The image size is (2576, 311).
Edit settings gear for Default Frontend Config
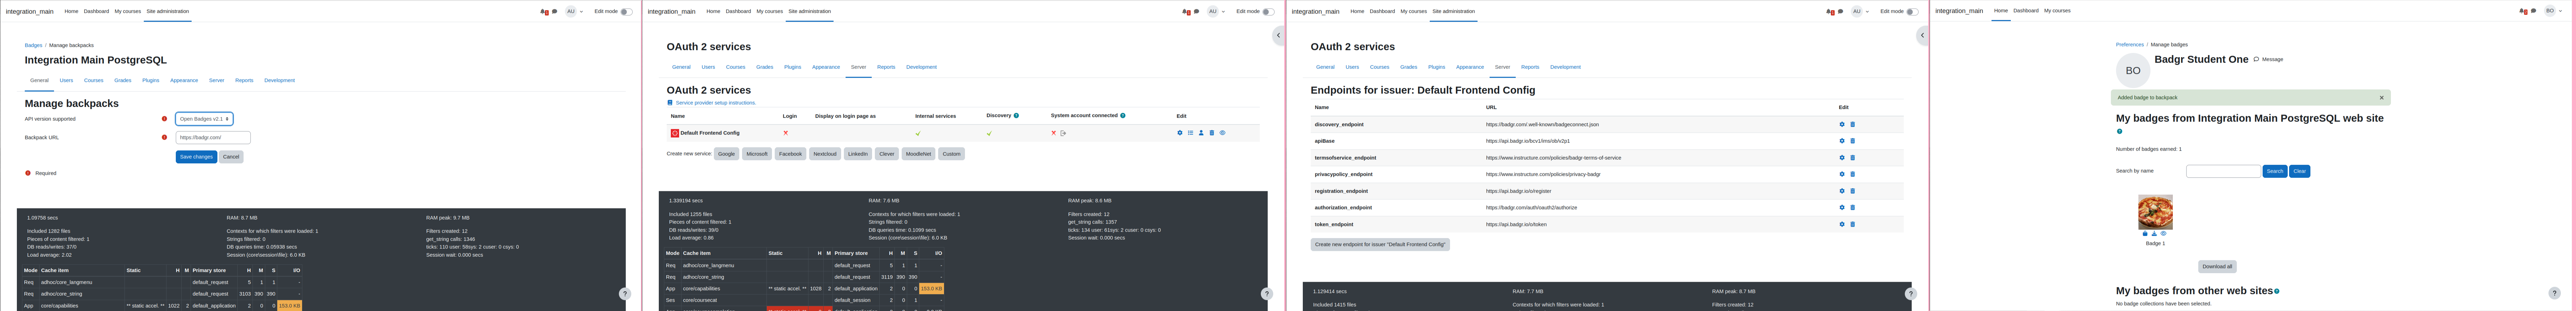(1180, 133)
